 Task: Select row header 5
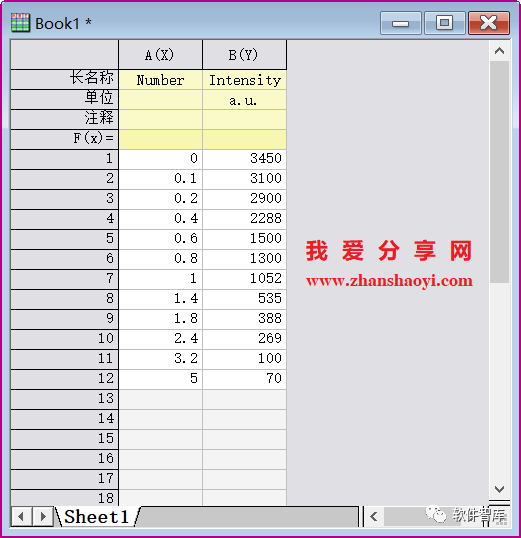coord(65,239)
